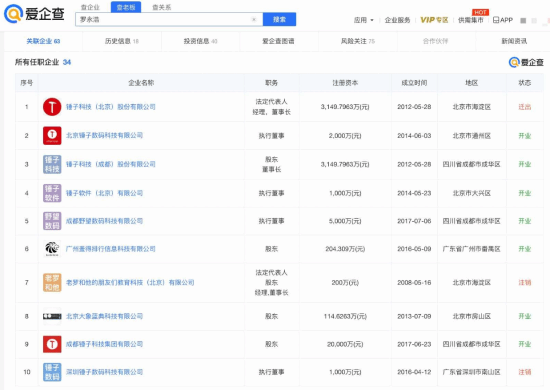Open 锤子科技（成都）股份有限公司 link

pos(110,164)
